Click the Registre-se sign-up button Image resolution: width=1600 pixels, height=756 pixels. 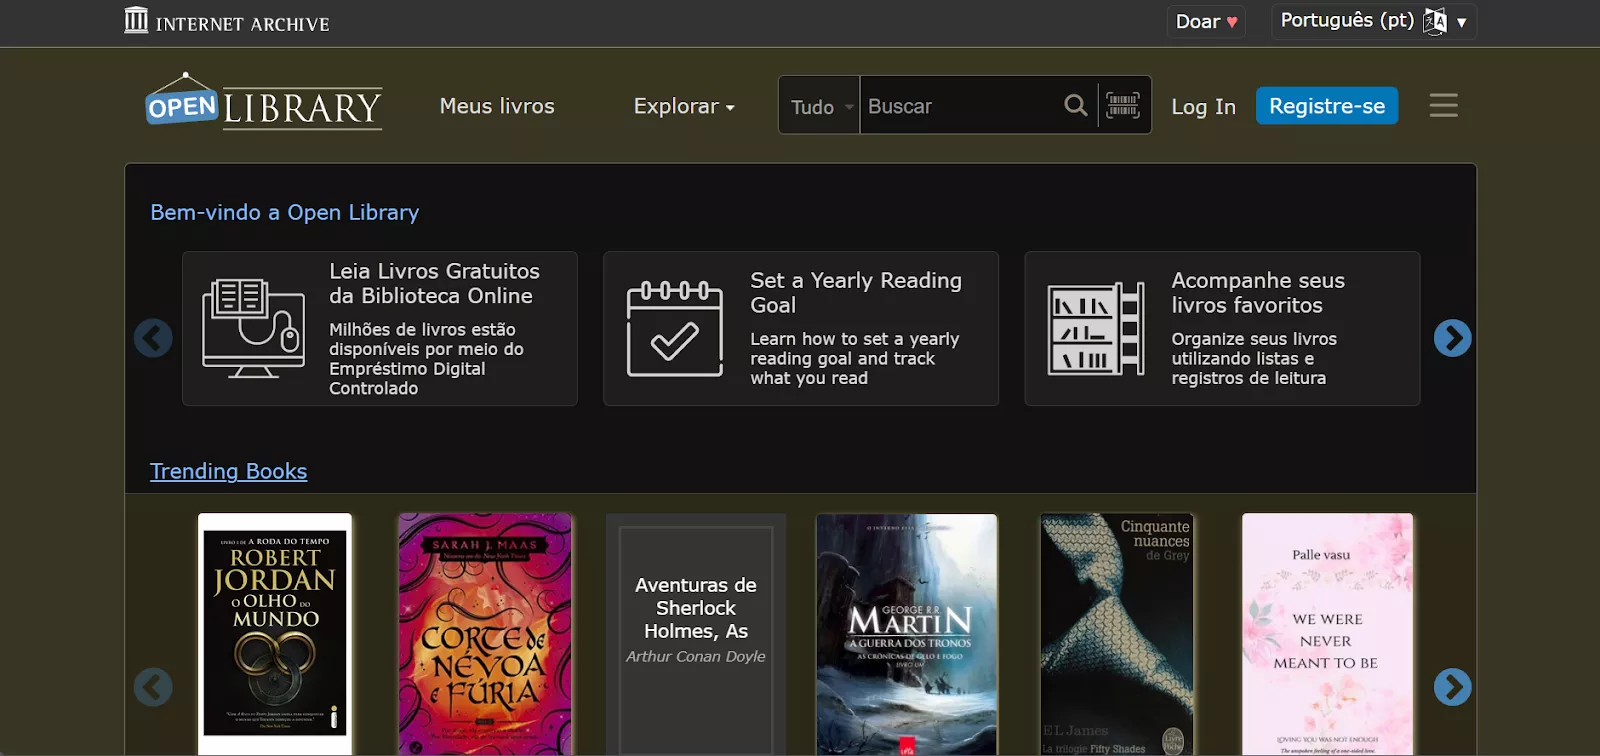coord(1327,106)
